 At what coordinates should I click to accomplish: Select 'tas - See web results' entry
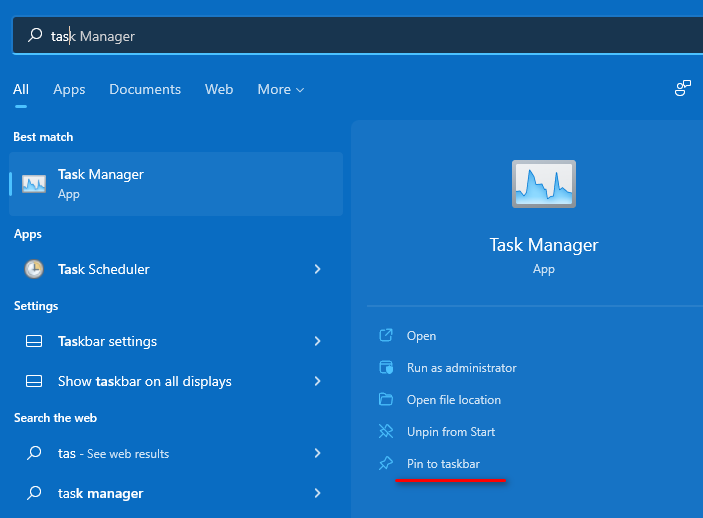tap(176, 453)
